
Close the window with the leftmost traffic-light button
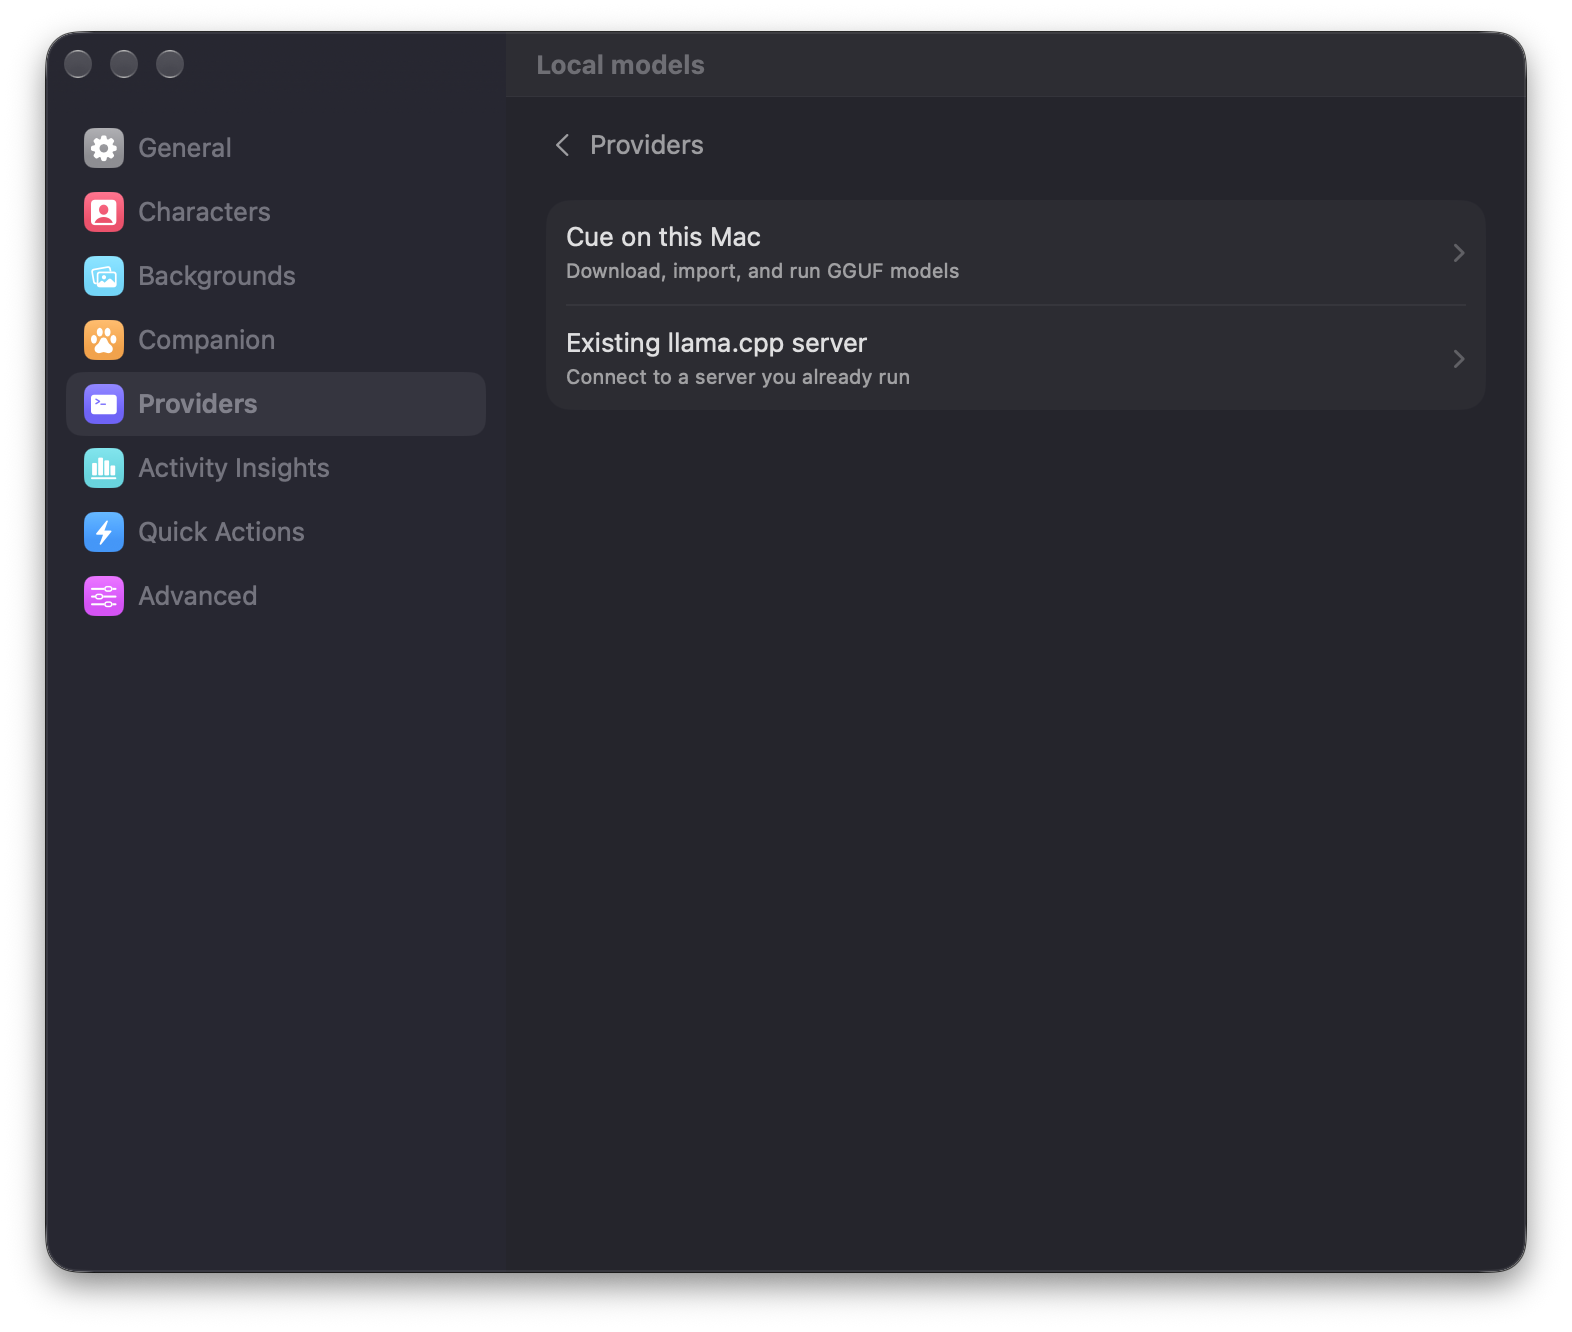78,64
